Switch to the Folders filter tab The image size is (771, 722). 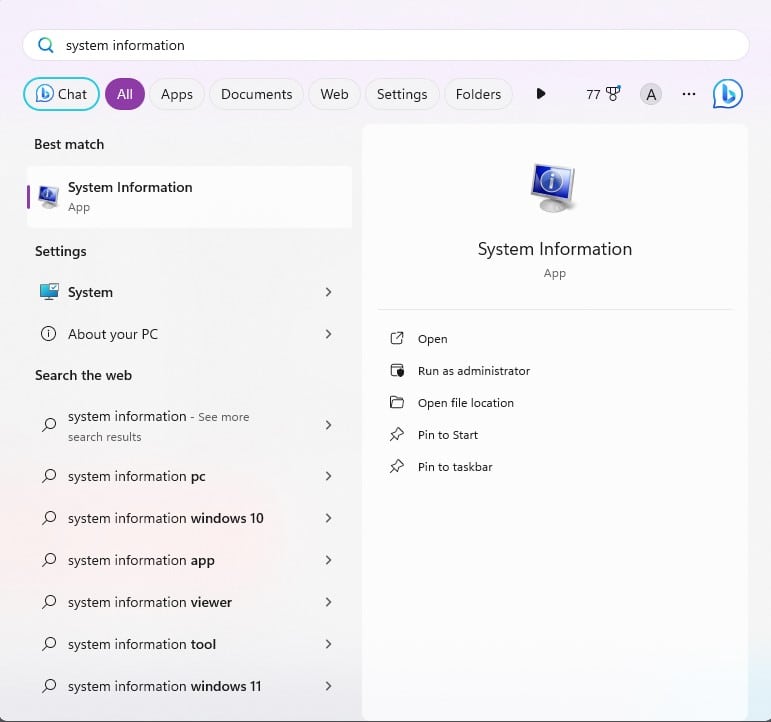(x=478, y=94)
